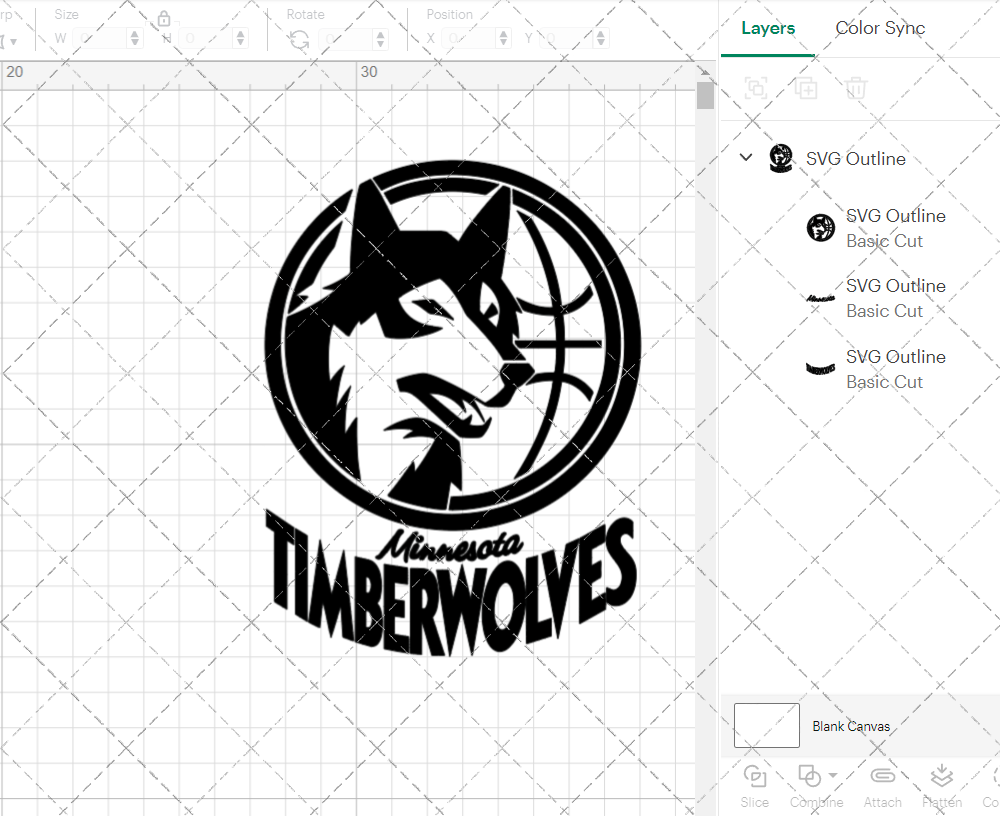Toggle the aspect ratio lock between W and H
Image resolution: width=1000 pixels, height=816 pixels.
point(163,18)
